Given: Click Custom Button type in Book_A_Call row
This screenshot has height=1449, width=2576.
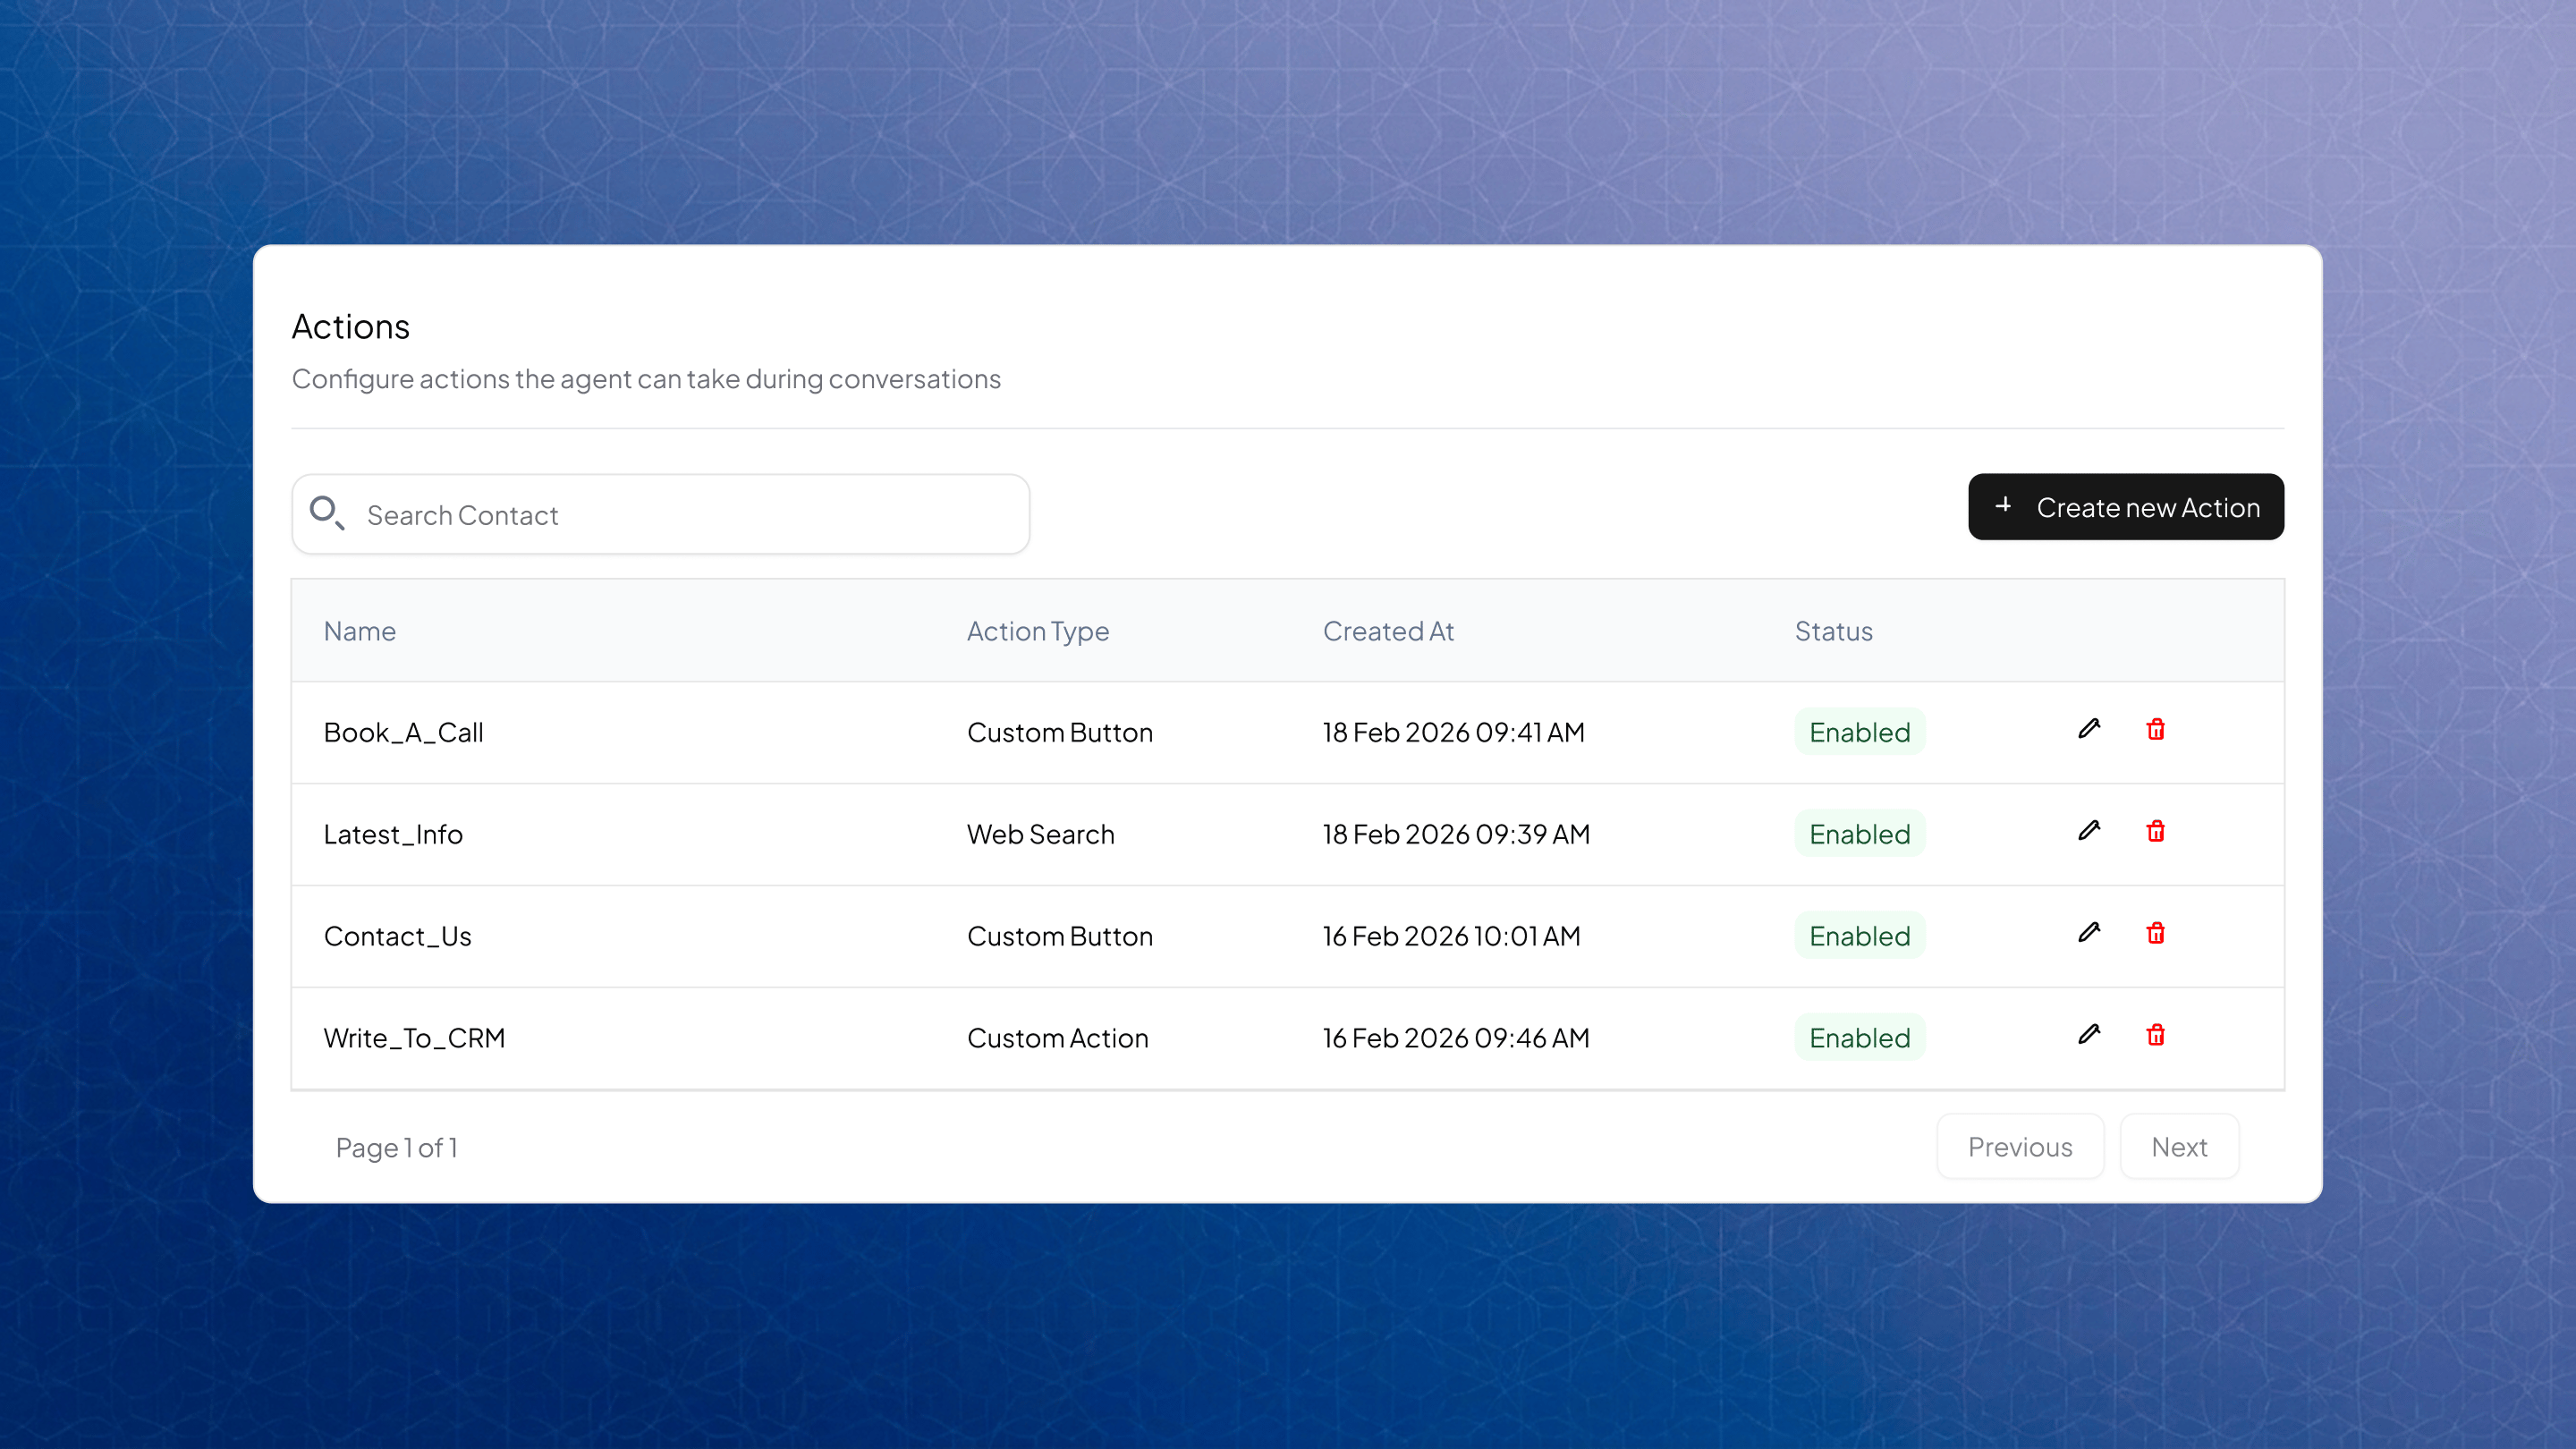Looking at the screenshot, I should click(1060, 732).
